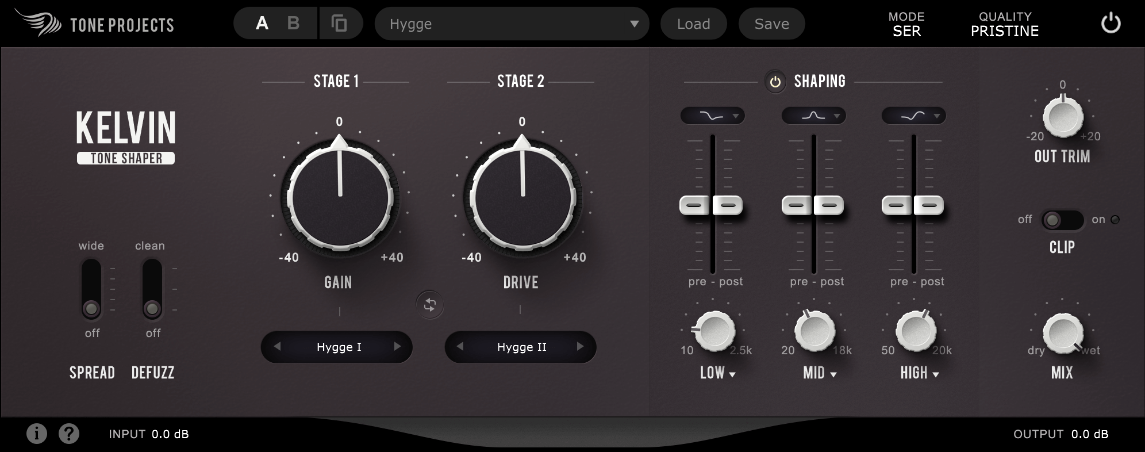Expand the HIGH band menu arrow
The image size is (1145, 452).
point(935,375)
